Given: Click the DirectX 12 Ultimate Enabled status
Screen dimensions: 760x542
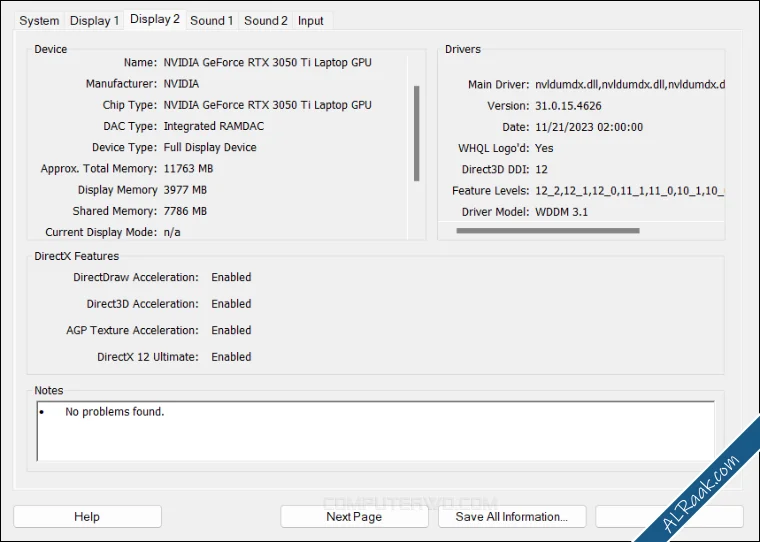Looking at the screenshot, I should [231, 357].
